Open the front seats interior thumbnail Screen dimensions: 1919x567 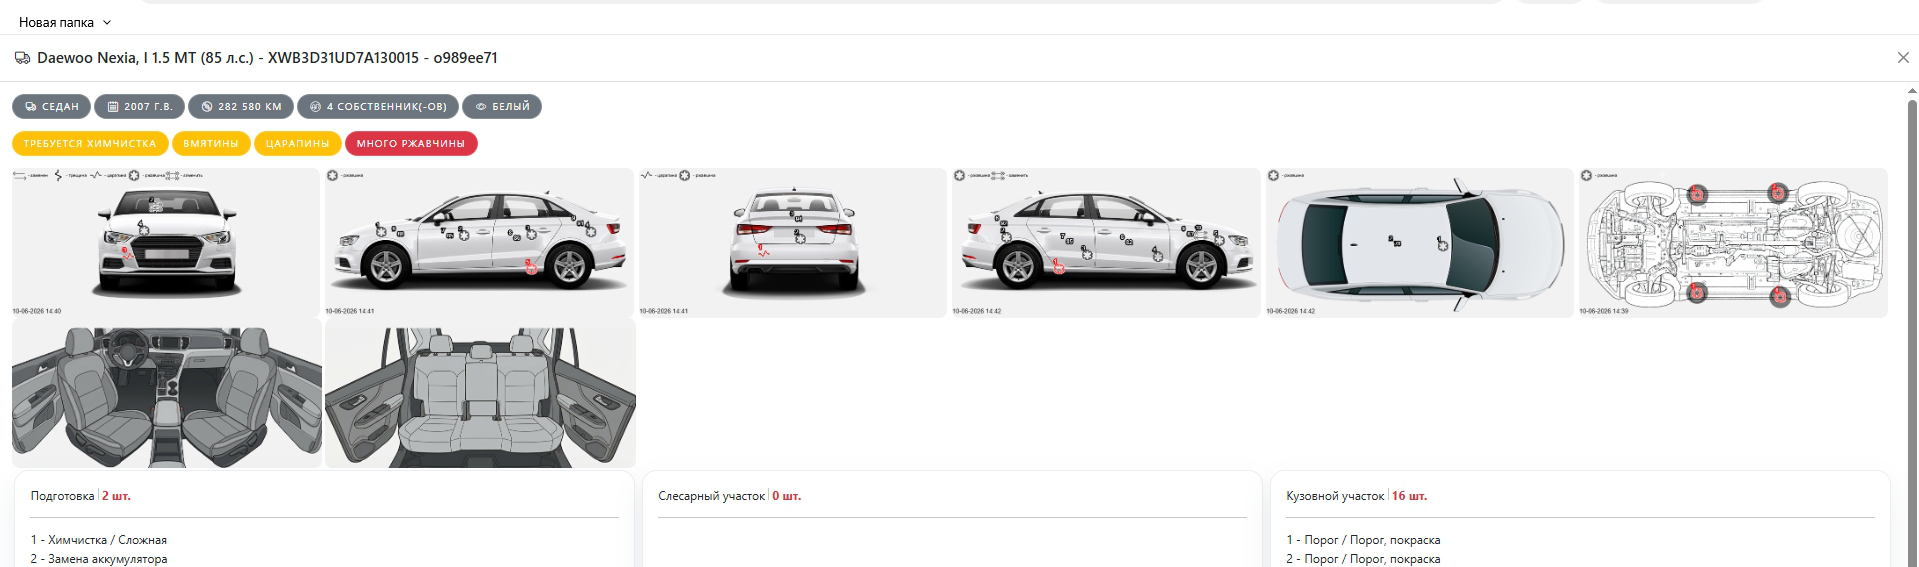pyautogui.click(x=166, y=394)
